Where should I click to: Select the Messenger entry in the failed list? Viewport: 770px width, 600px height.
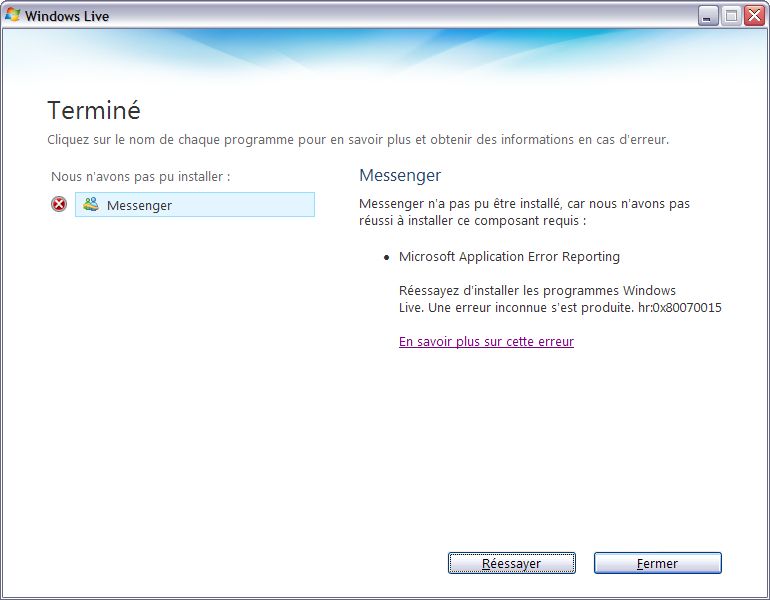click(x=195, y=205)
